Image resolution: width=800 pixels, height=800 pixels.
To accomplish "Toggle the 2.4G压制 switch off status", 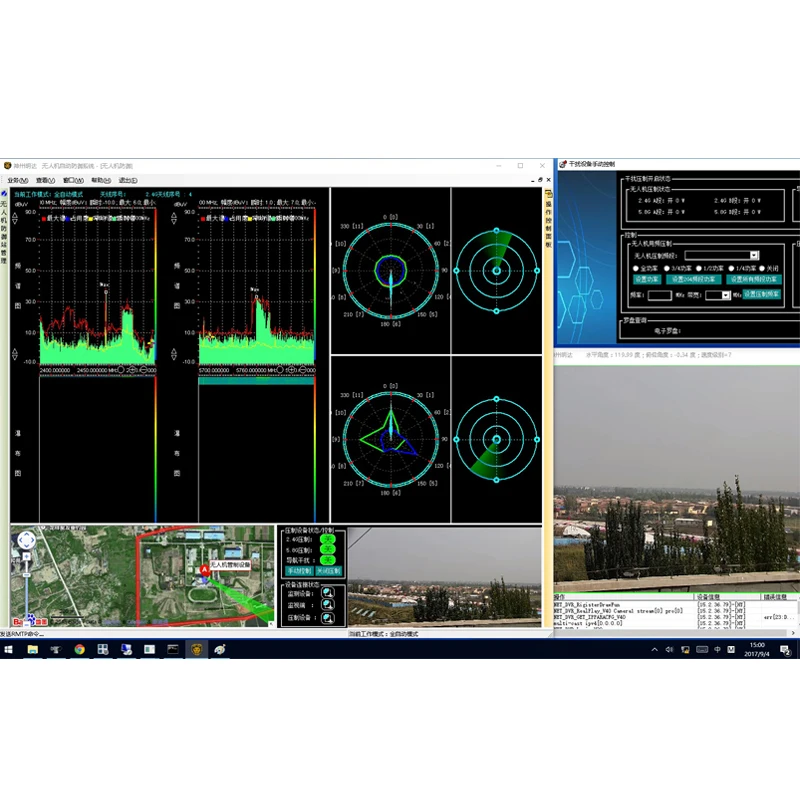I will 328,538.
